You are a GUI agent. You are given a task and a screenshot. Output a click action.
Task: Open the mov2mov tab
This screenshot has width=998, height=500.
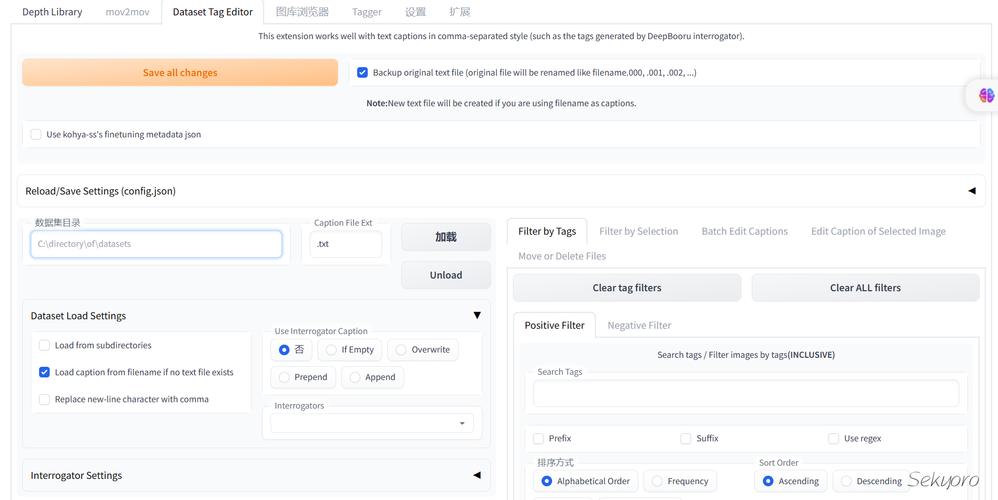(127, 11)
